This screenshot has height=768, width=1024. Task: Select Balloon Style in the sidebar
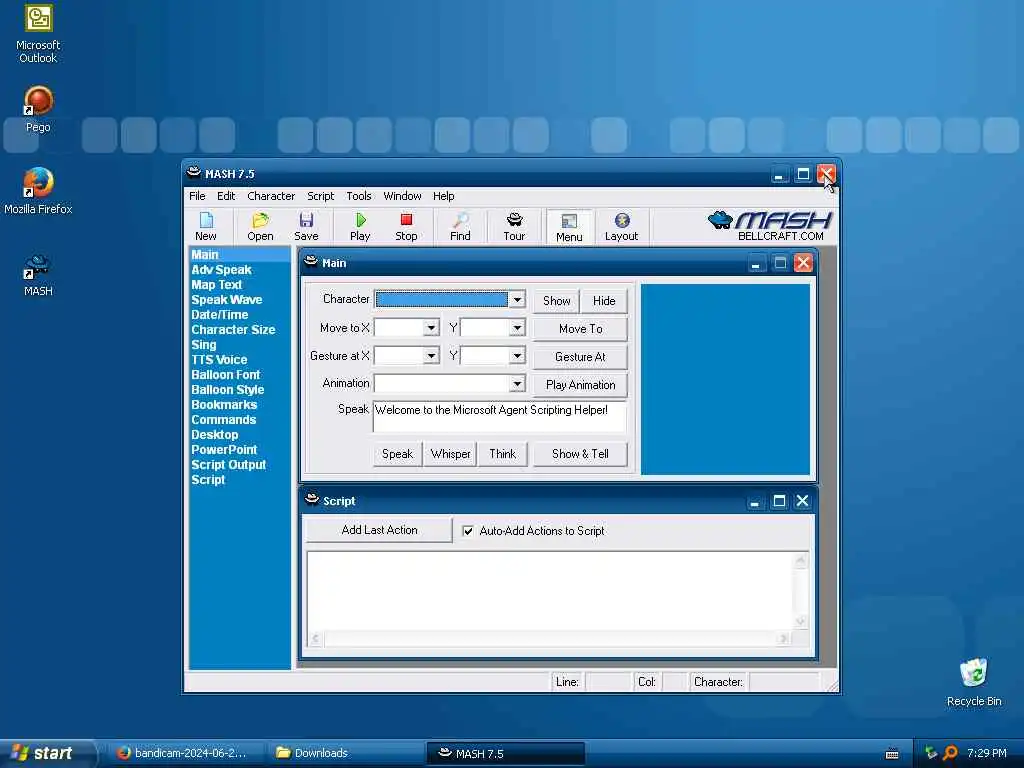[228, 390]
